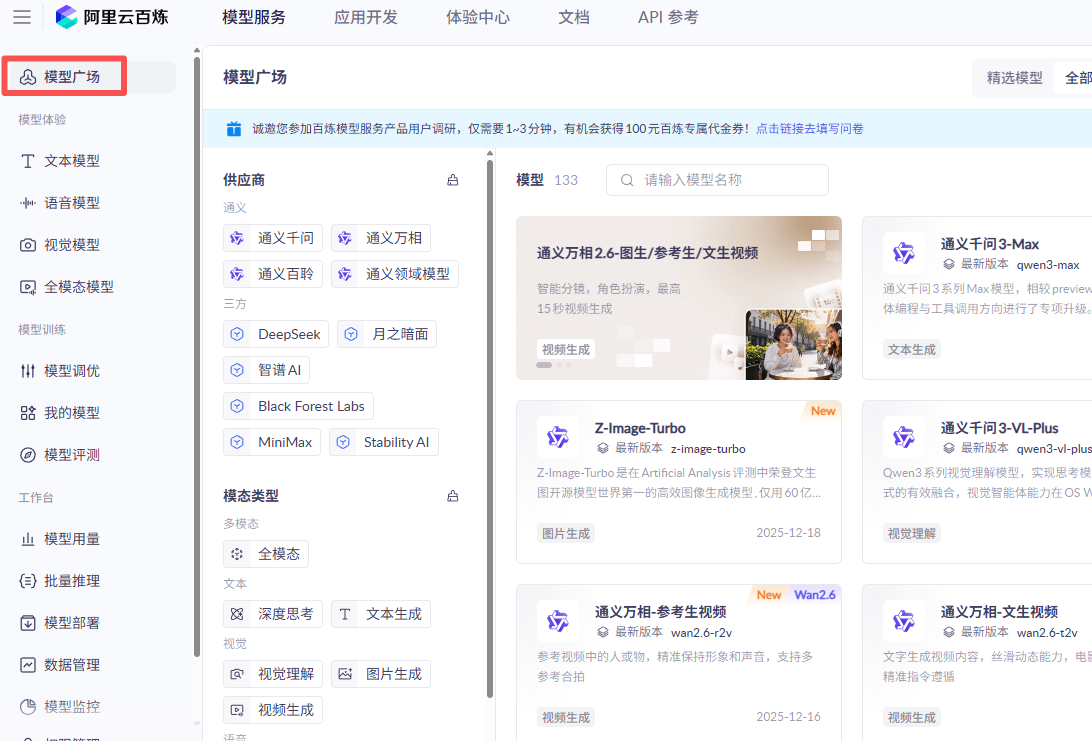Open the 通义万相2.6 banner card
The height and width of the screenshot is (741, 1092).
tap(679, 298)
